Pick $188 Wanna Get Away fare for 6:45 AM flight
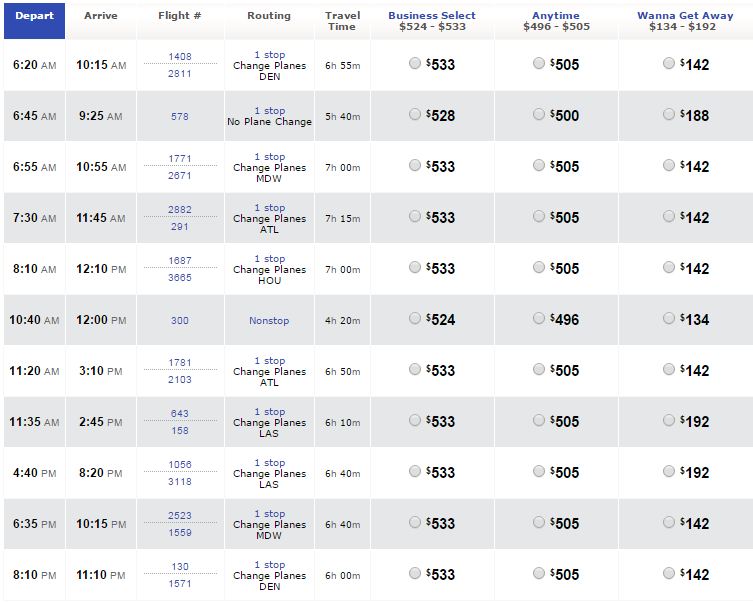 coord(669,115)
